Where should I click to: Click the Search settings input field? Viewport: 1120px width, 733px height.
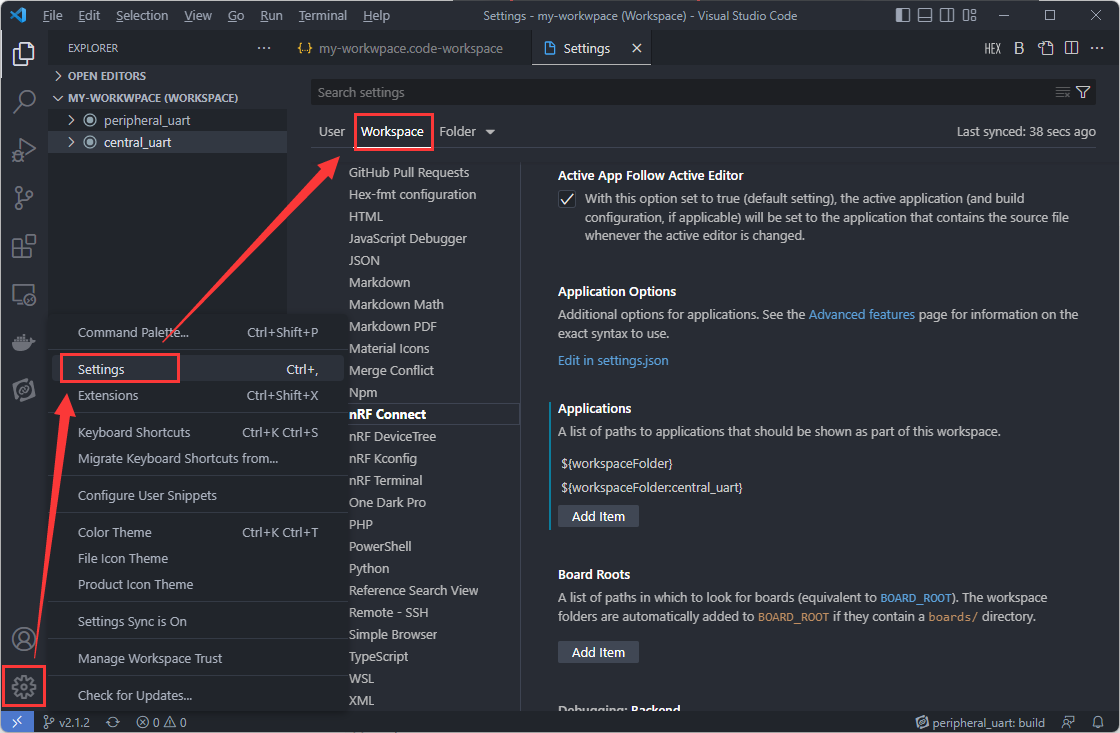[680, 92]
